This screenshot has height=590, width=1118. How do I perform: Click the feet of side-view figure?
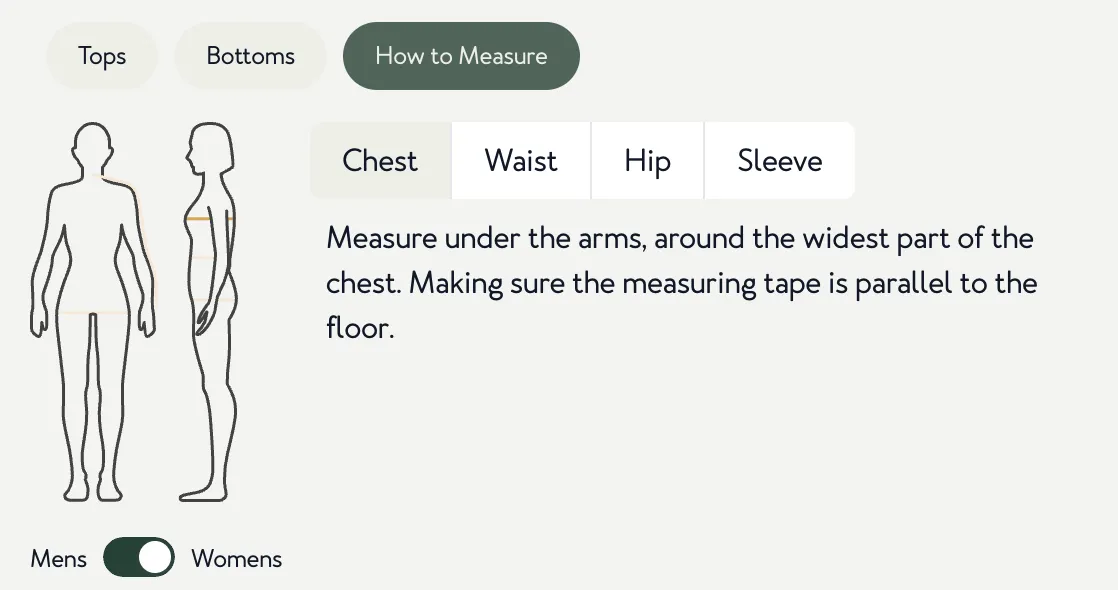(205, 493)
